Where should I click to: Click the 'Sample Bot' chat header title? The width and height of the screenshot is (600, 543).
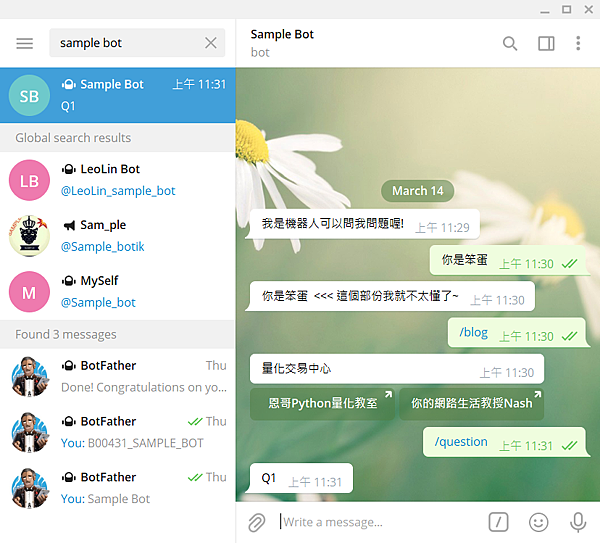282,34
